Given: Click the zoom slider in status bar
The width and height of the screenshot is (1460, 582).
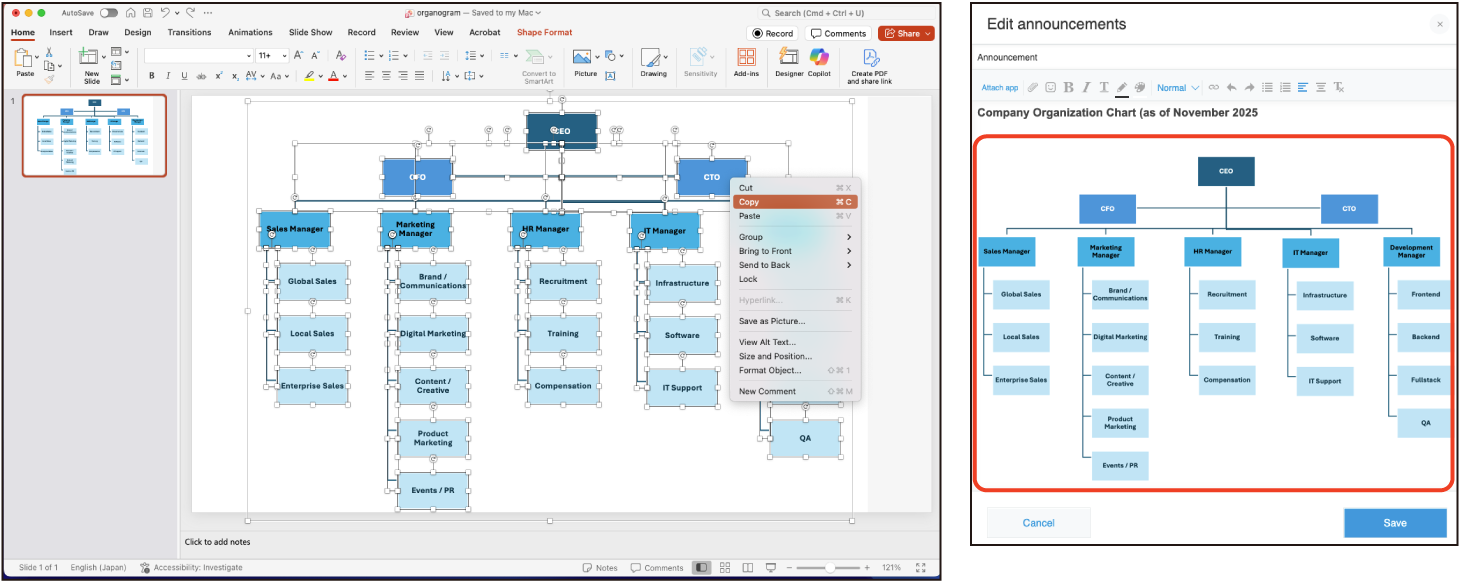Looking at the screenshot, I should click(x=830, y=568).
